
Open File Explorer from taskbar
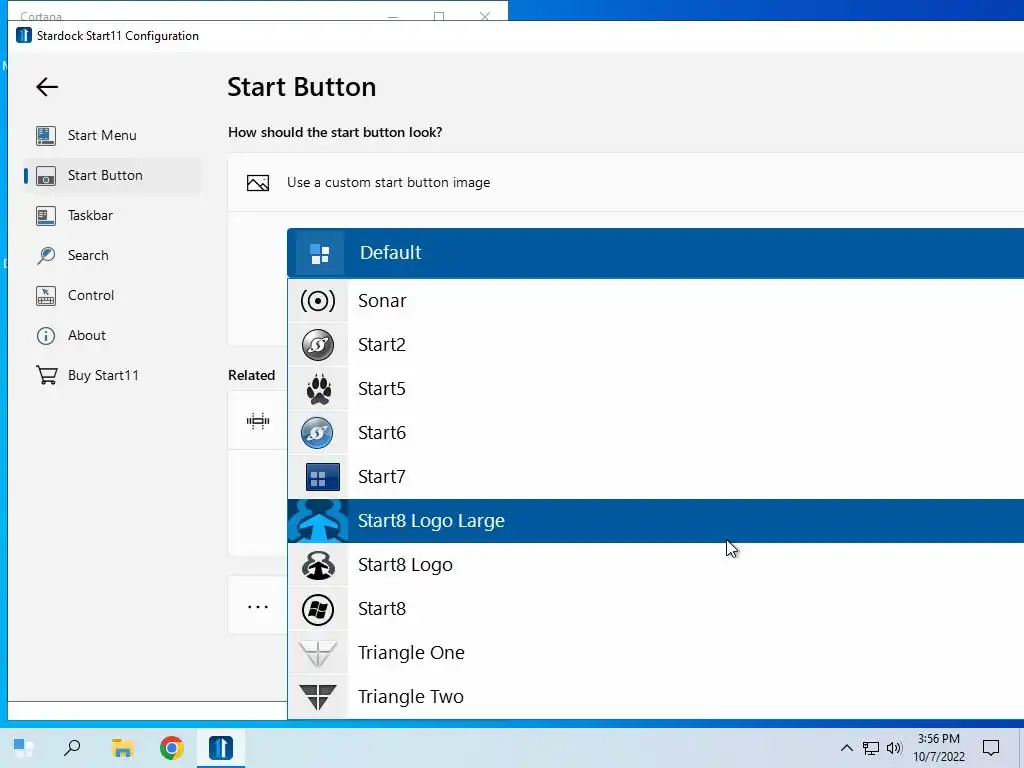click(x=122, y=748)
